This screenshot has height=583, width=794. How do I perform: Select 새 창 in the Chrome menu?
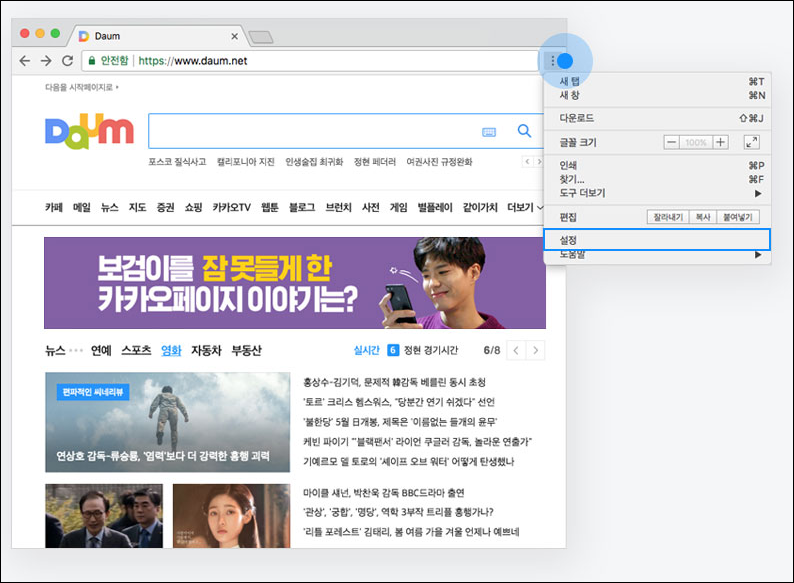[x=657, y=95]
